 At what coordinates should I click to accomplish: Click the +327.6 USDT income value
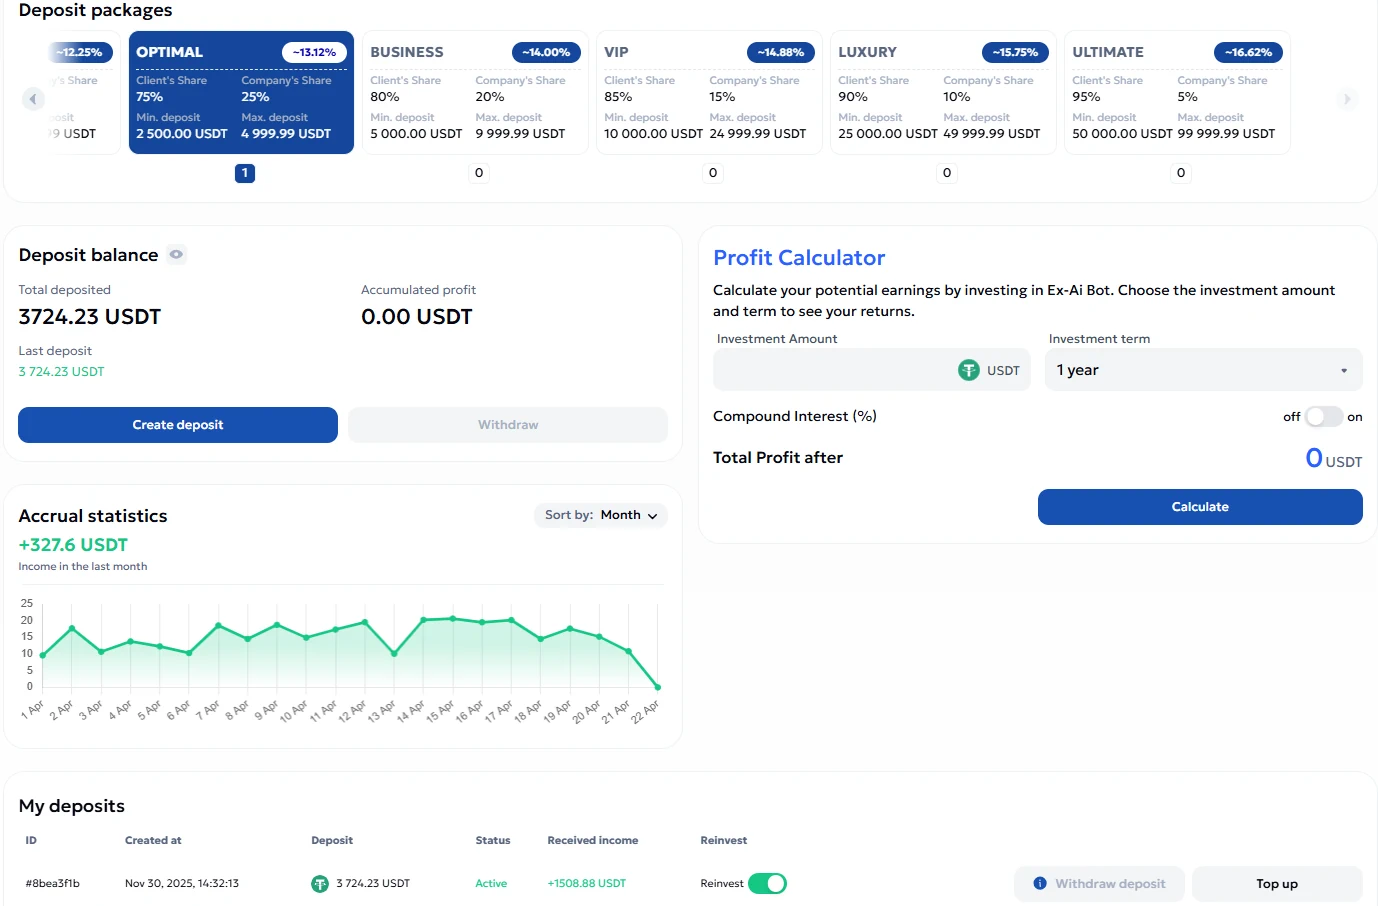73,545
